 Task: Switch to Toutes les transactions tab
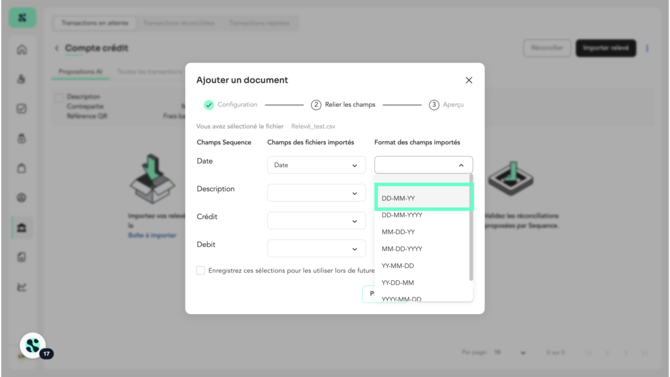(x=150, y=71)
